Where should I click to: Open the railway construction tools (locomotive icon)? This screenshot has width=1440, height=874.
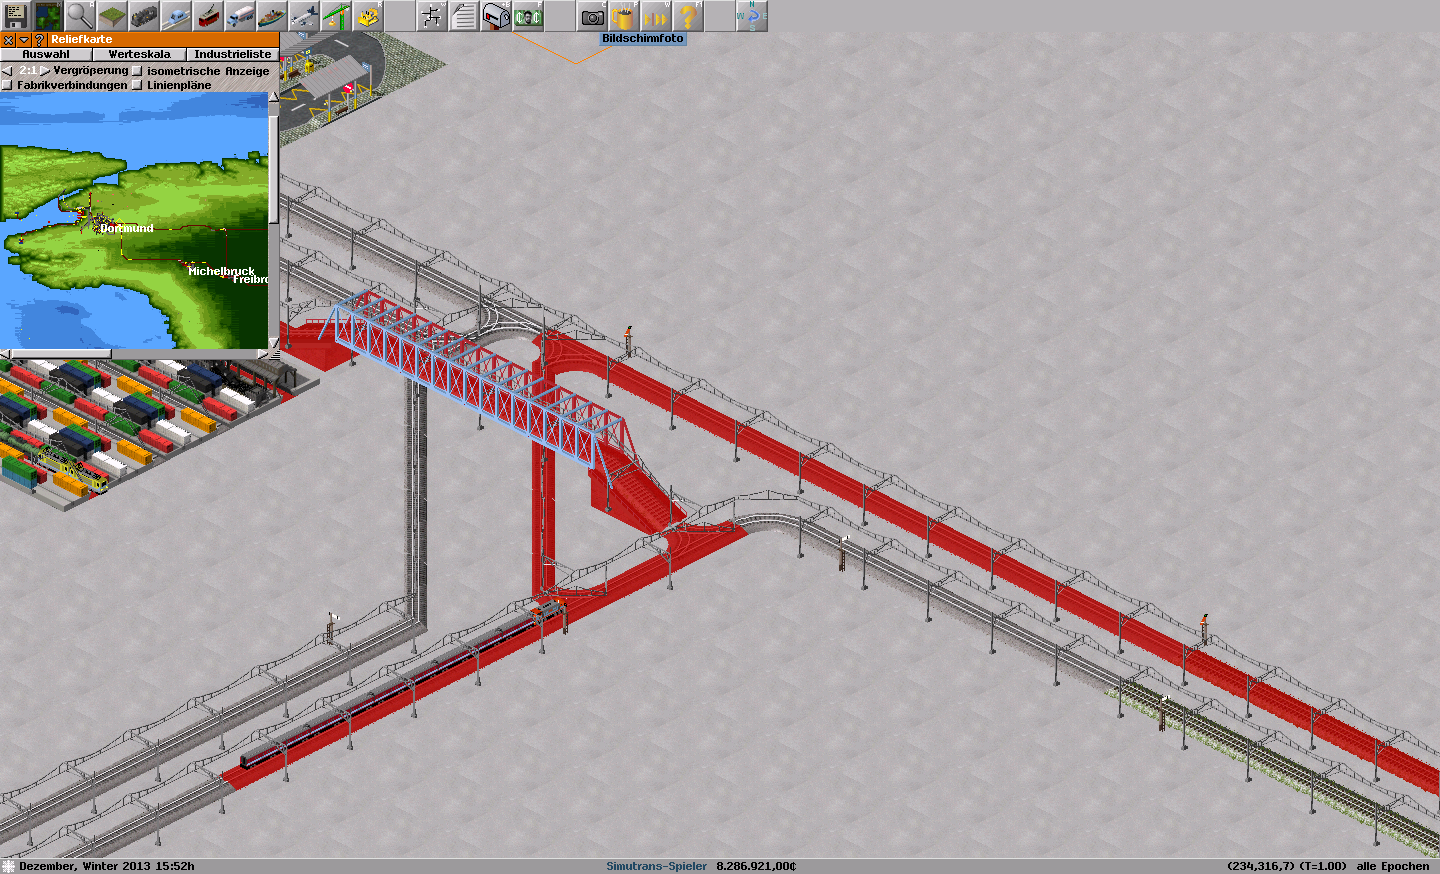pos(144,16)
